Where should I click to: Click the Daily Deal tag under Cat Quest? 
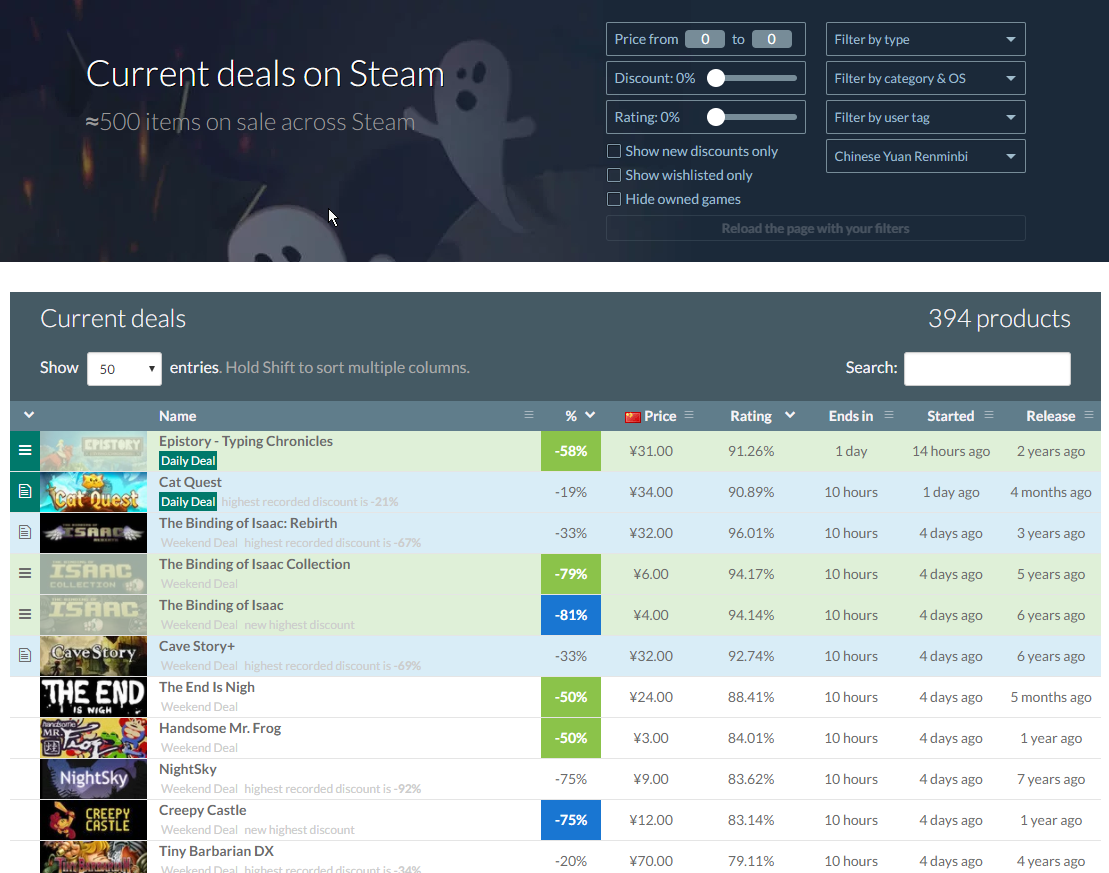(x=187, y=502)
